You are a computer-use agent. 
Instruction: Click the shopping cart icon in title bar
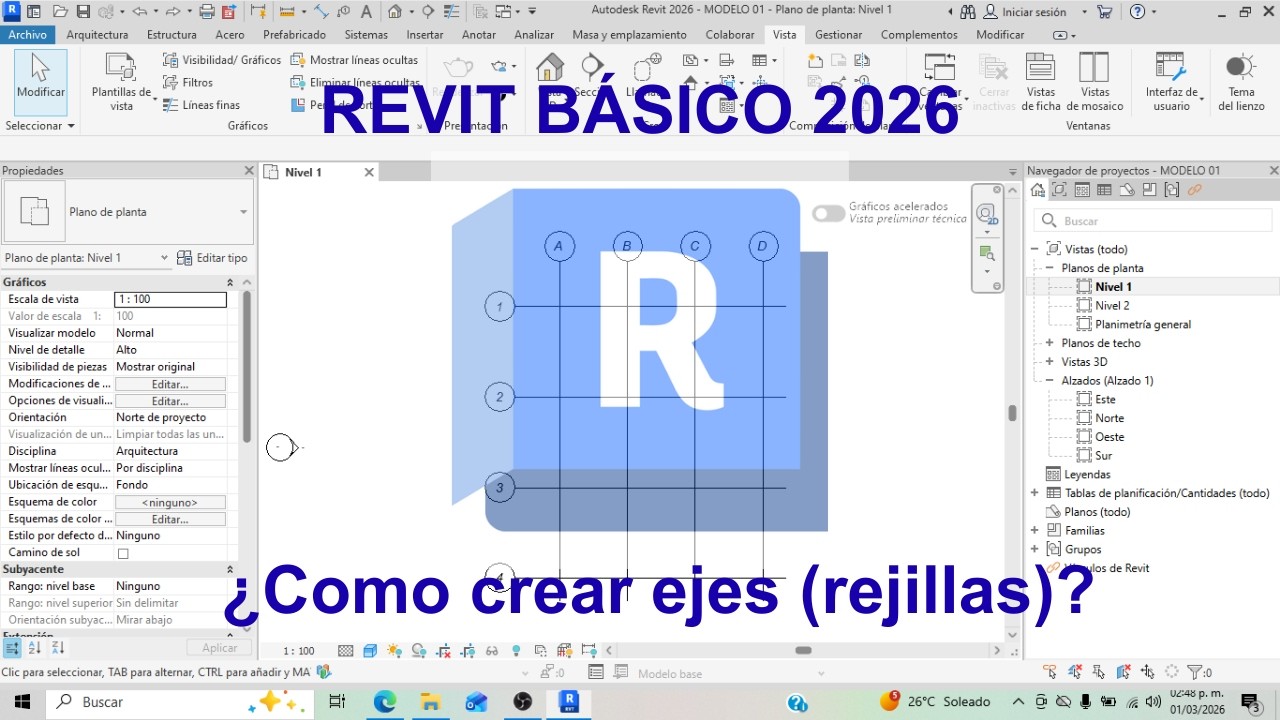tap(1104, 12)
